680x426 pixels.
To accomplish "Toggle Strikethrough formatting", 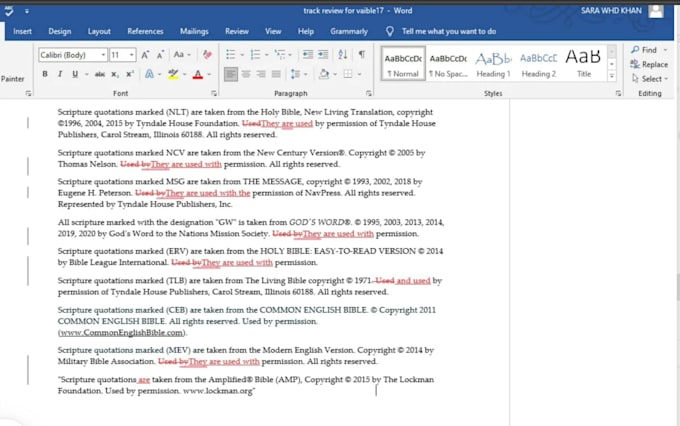I will tap(100, 74).
